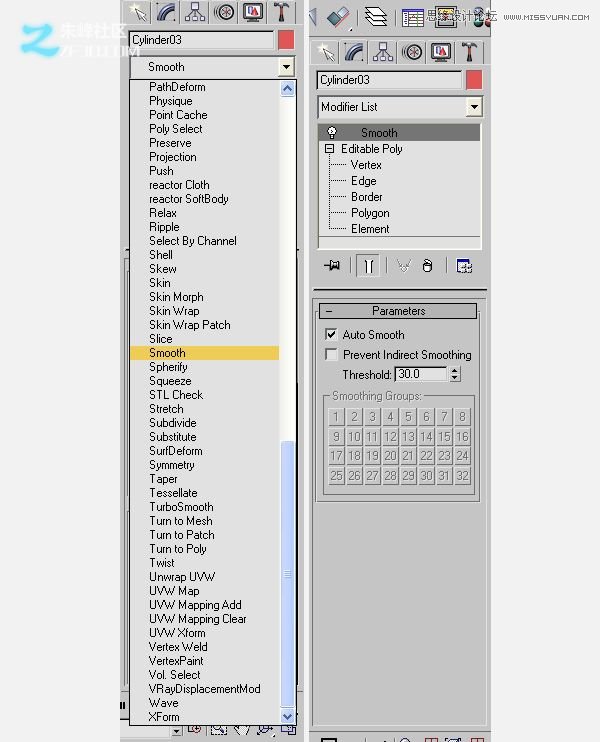Open the Motion panel tab in left panel
Viewport: 600px width, 742px height.
tap(224, 12)
